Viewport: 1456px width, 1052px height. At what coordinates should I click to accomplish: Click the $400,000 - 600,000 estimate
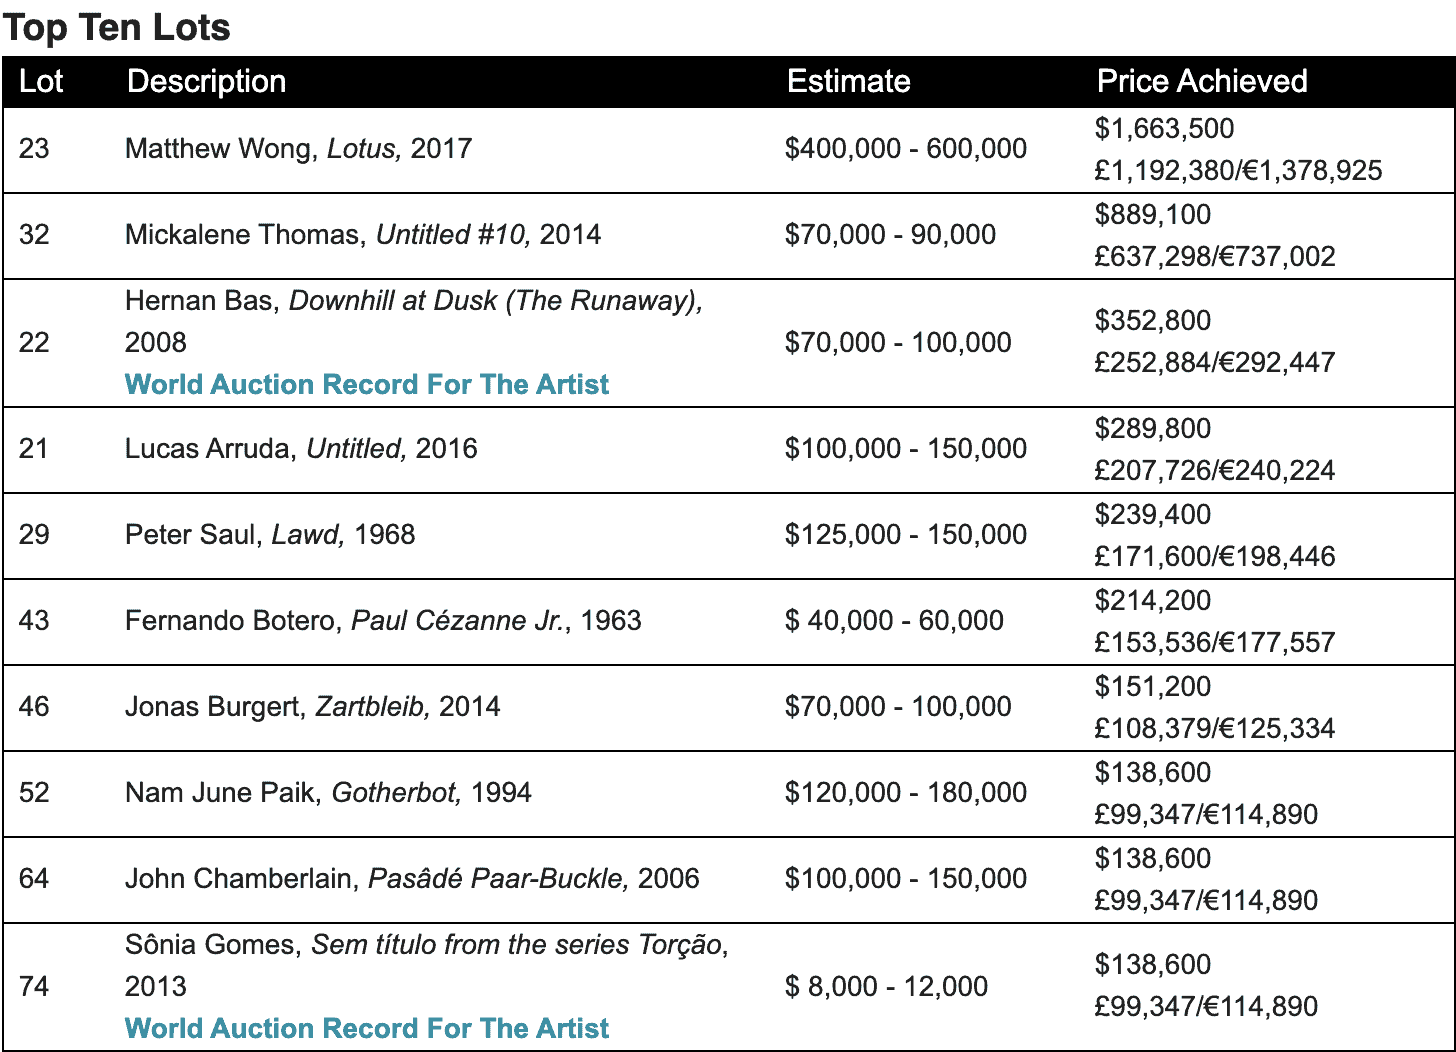905,149
